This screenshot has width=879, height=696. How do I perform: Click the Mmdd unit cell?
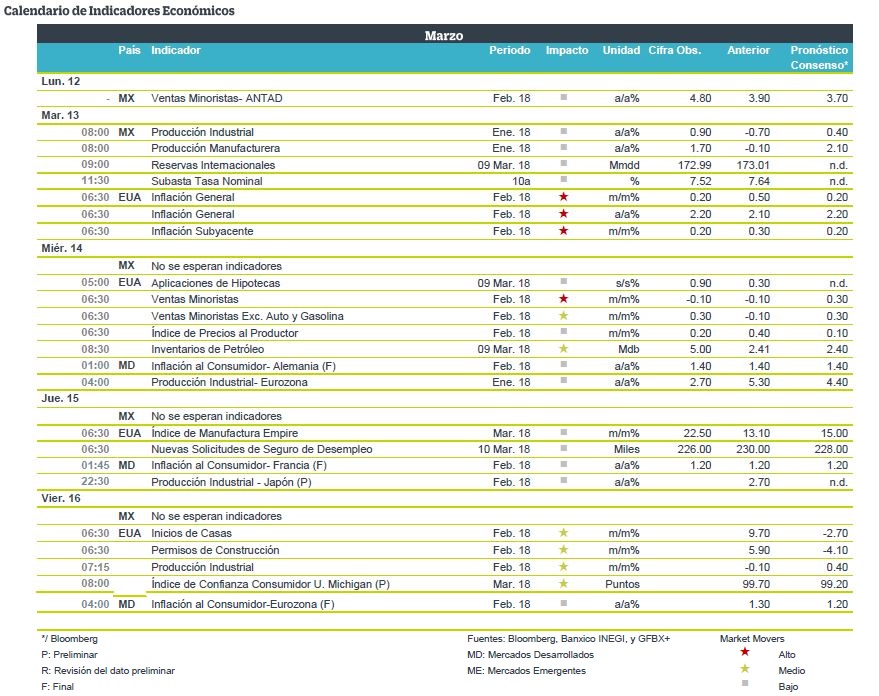[x=624, y=165]
